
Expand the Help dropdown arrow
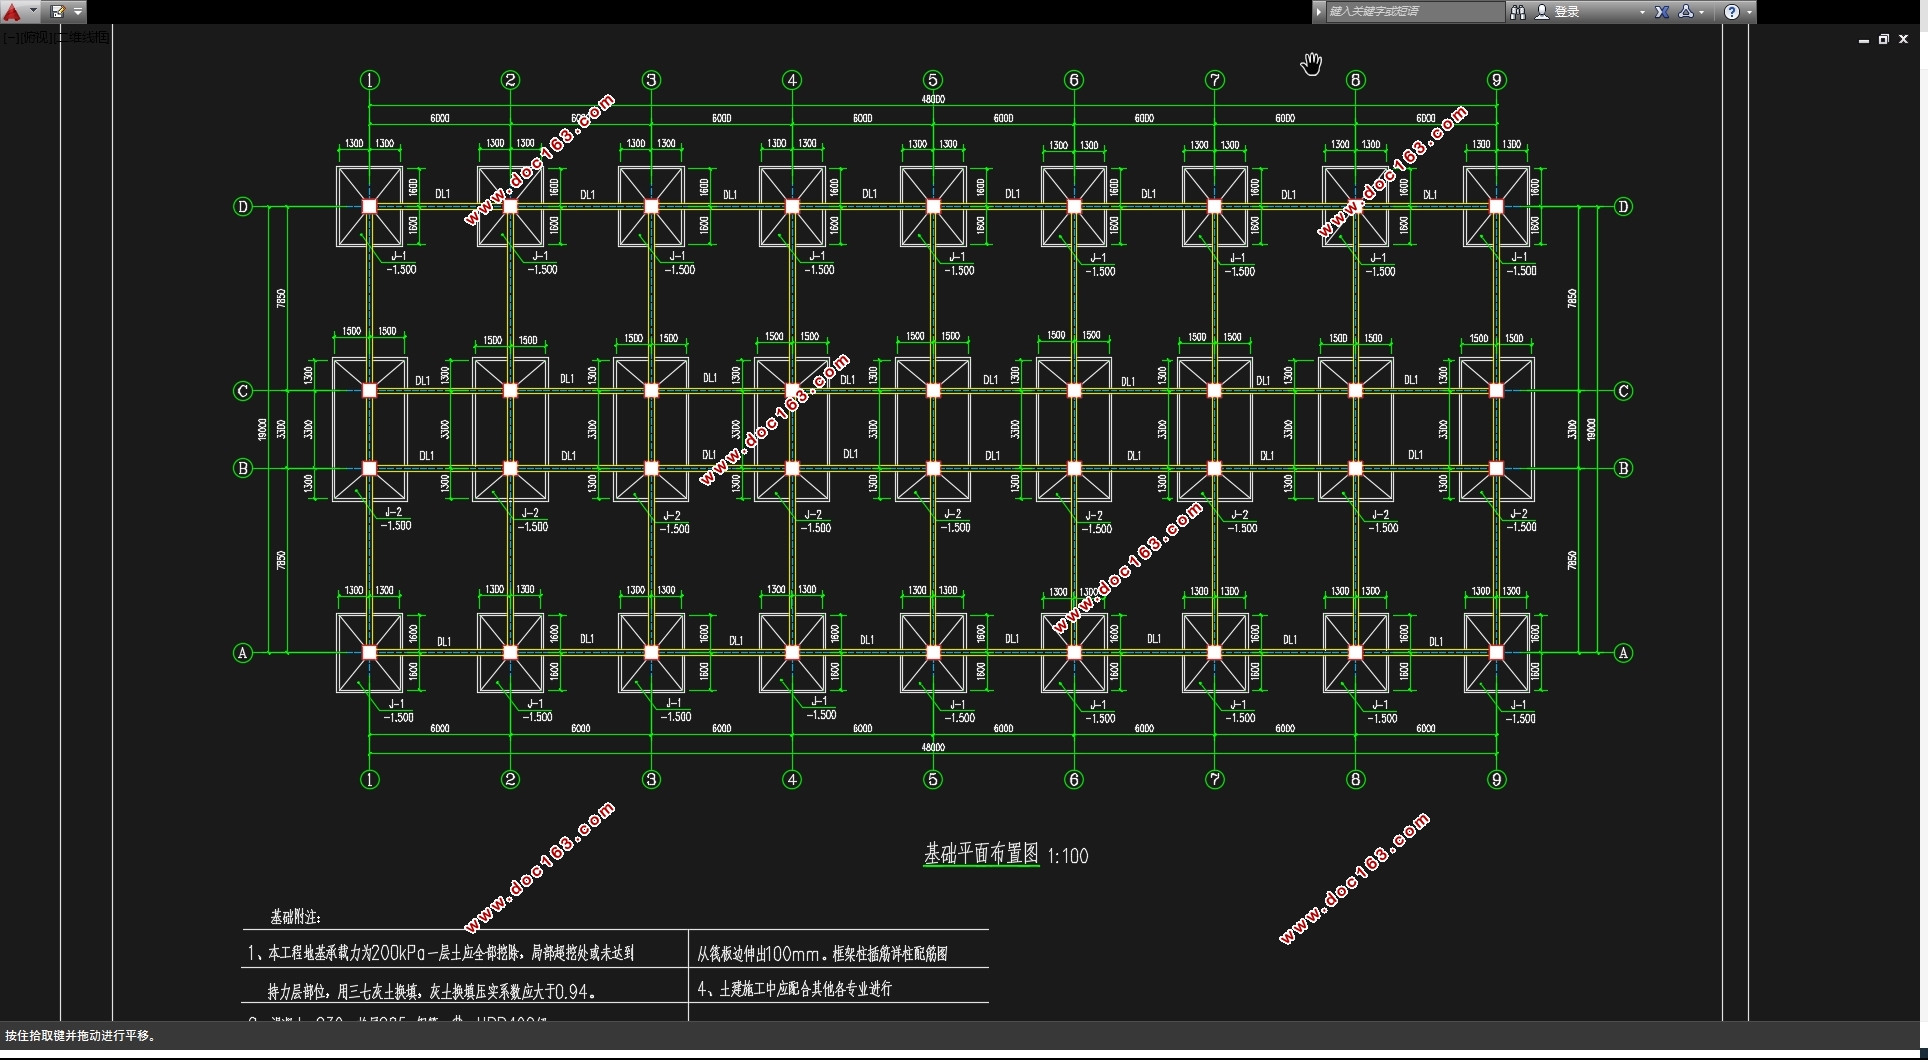[x=1749, y=12]
